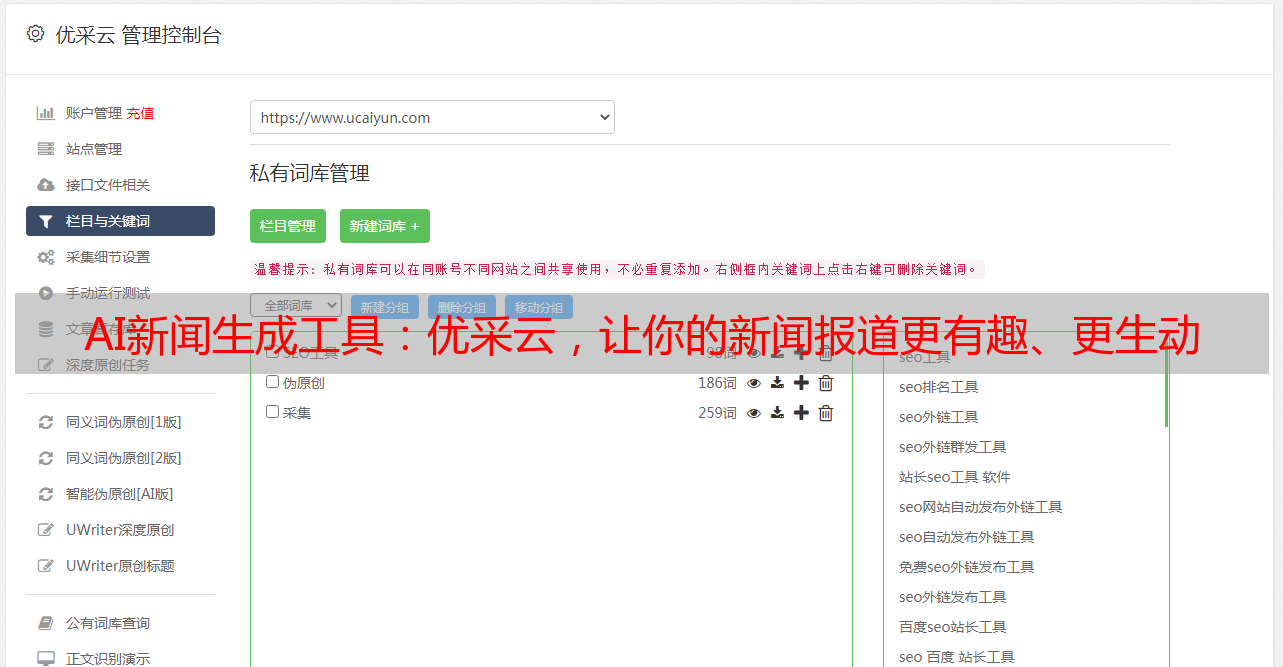Click the bar chart icon next to 账户管理

(x=45, y=113)
